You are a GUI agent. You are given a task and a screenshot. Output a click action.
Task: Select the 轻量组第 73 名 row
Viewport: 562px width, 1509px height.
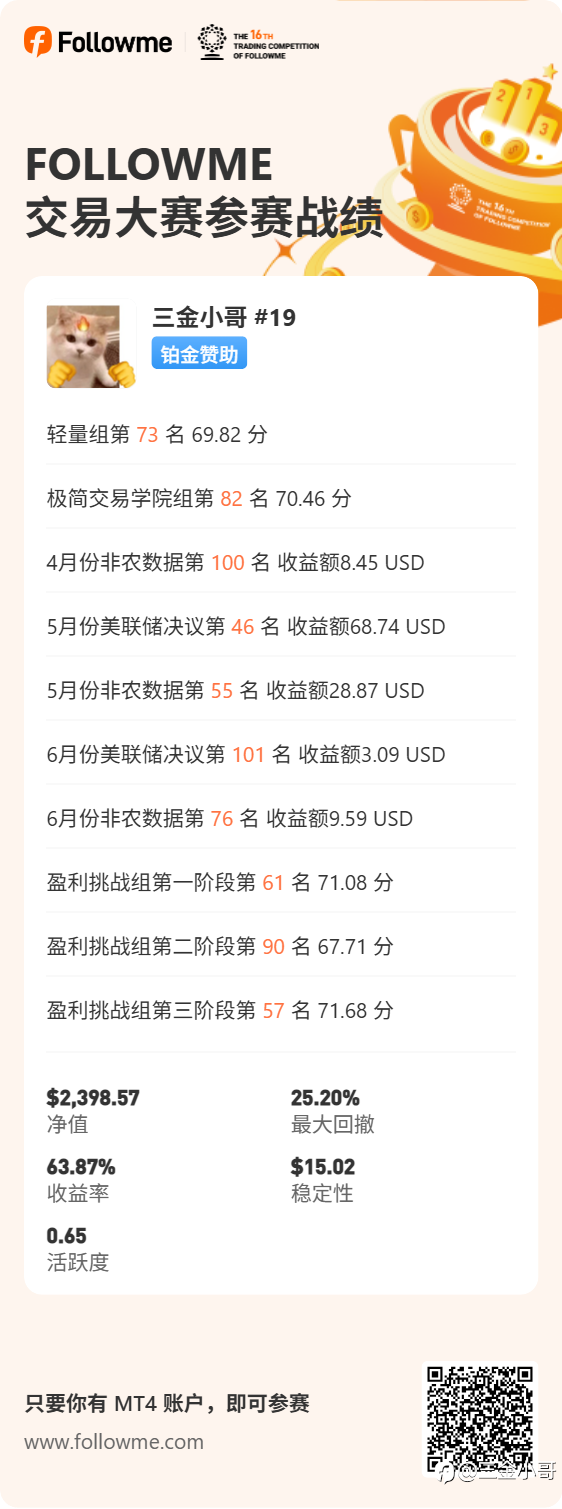pyautogui.click(x=281, y=435)
